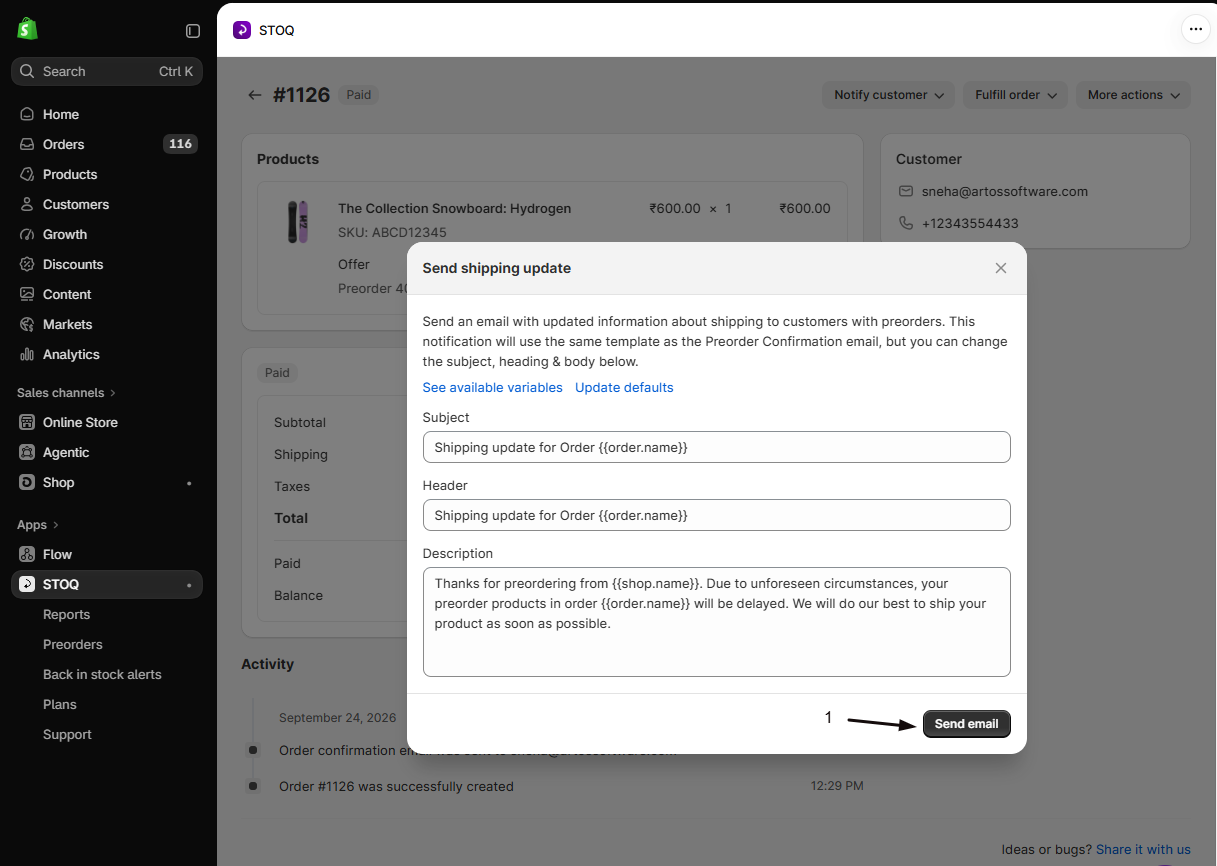Click the customer phone icon
Viewport: 1217px width, 866px height.
tap(906, 223)
